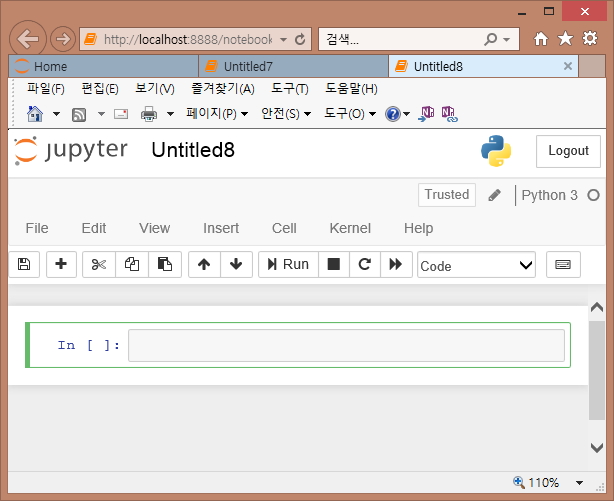Open 즐겨찾기(A) menu
Image resolution: width=614 pixels, height=501 pixels.
click(x=223, y=89)
